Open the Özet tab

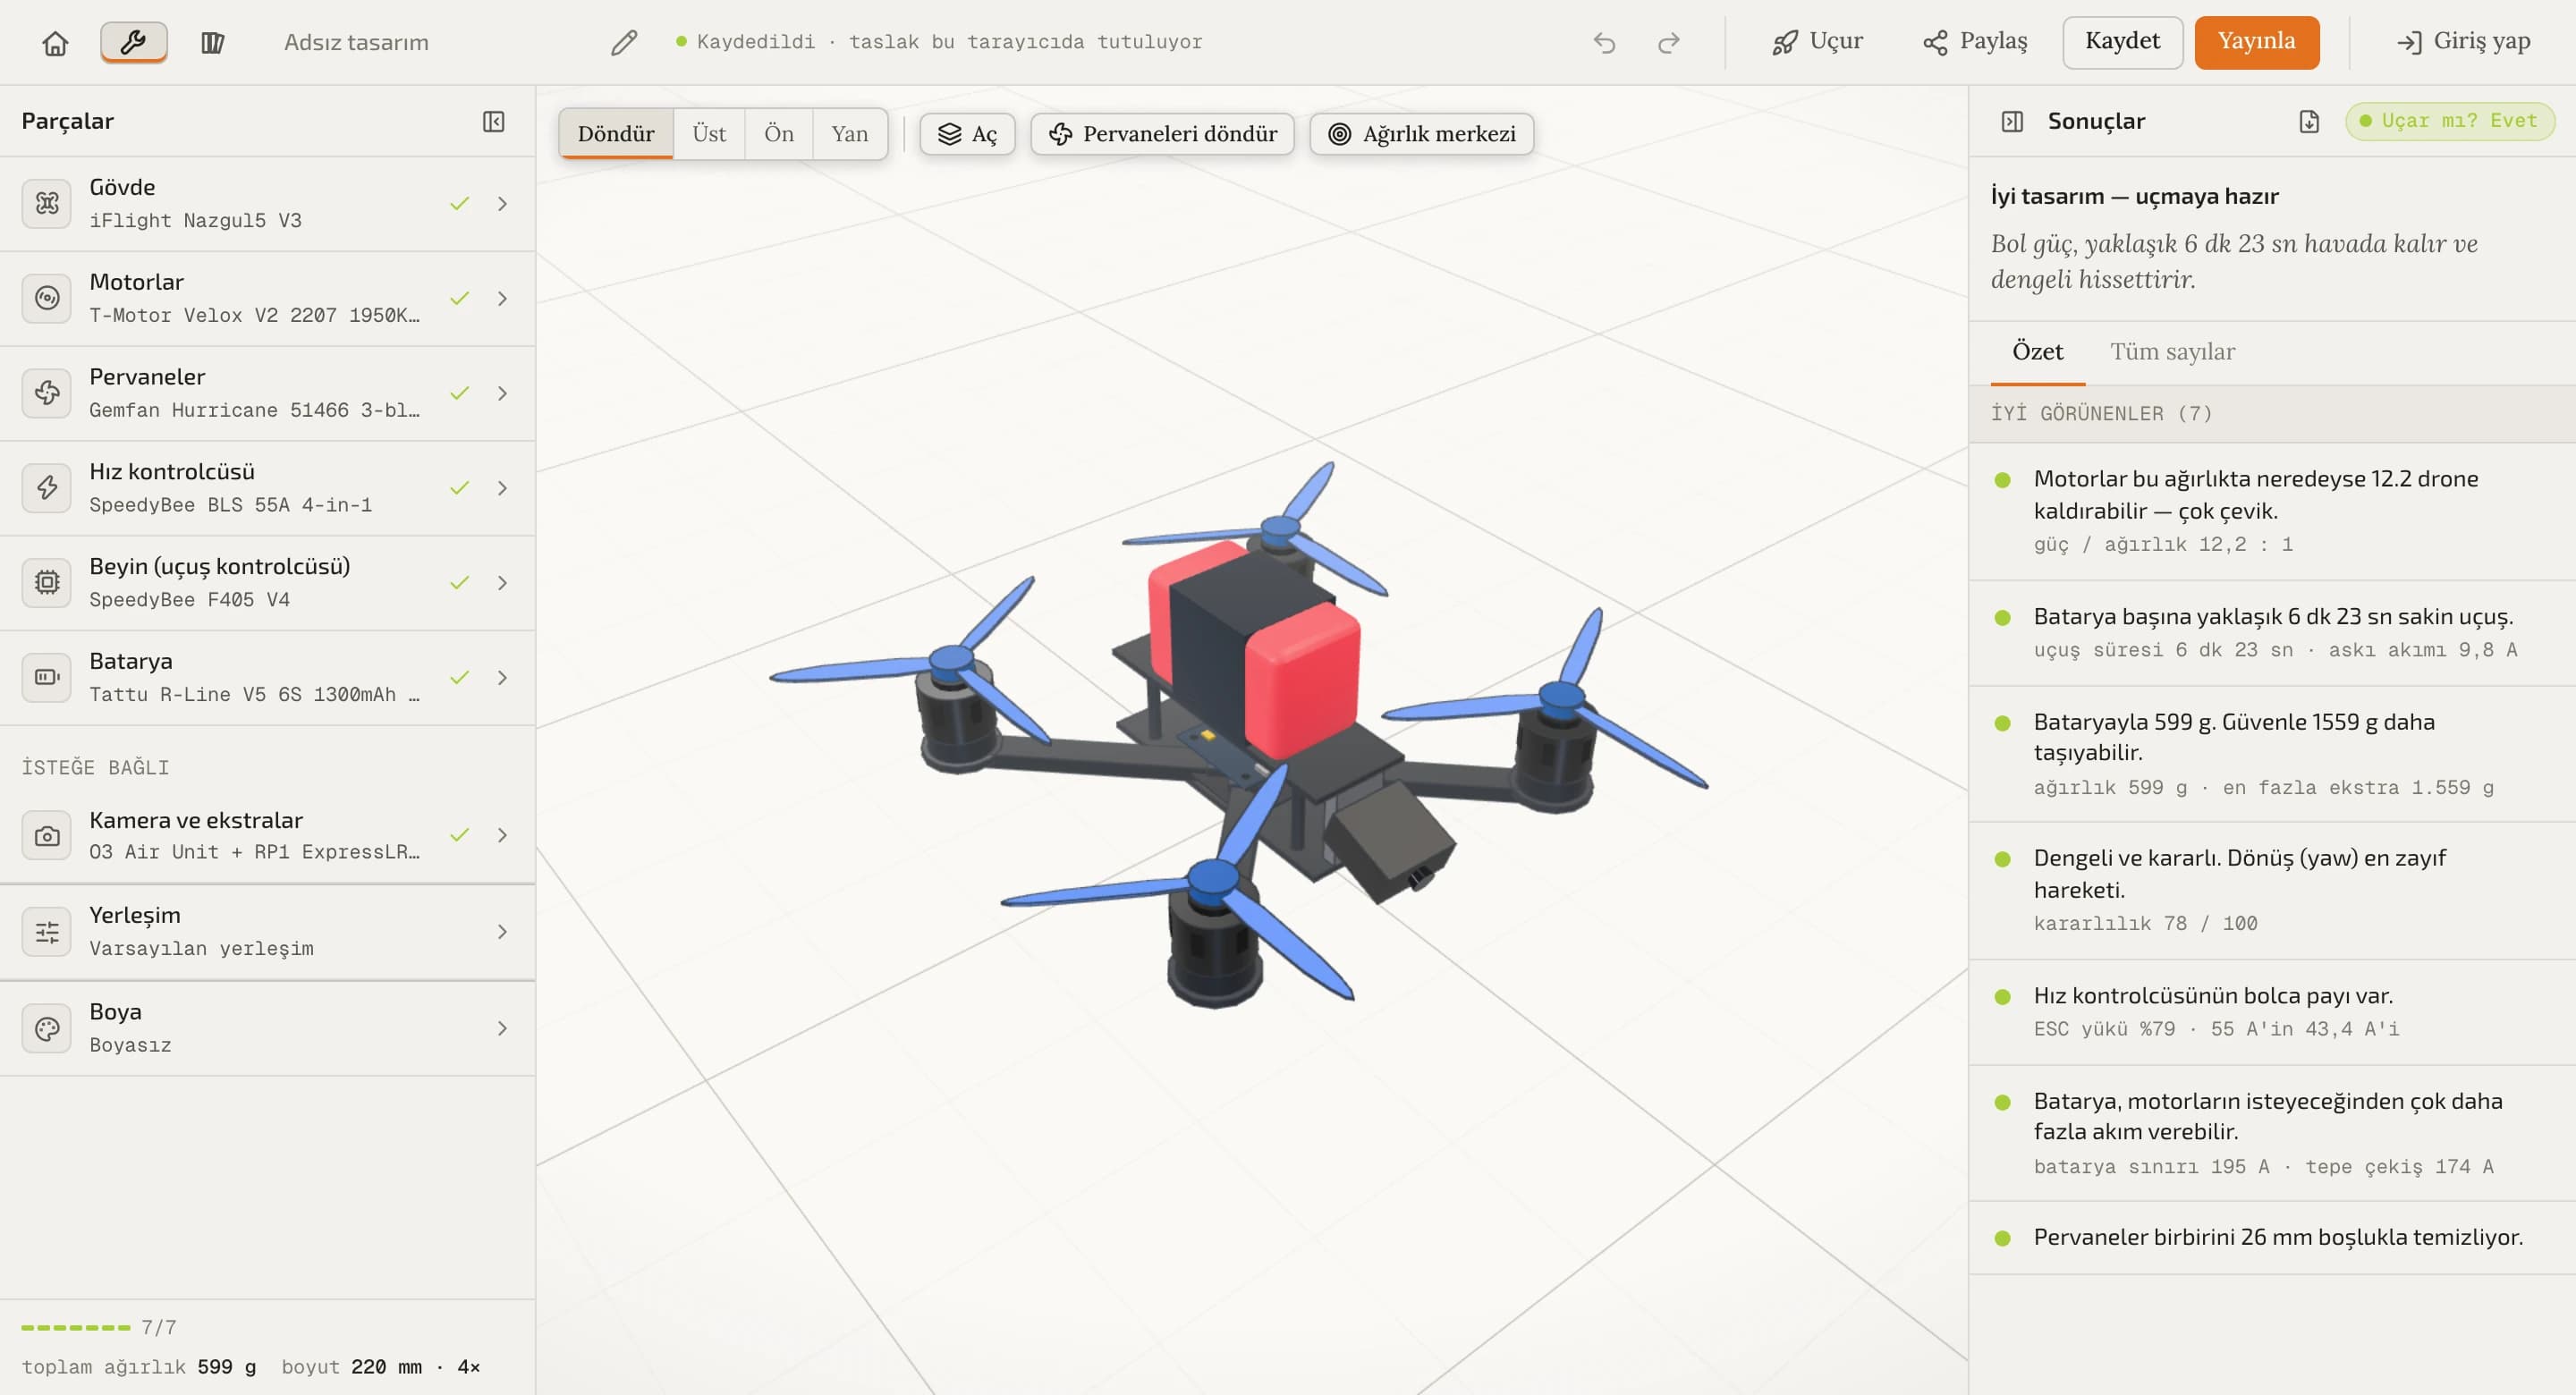2037,352
